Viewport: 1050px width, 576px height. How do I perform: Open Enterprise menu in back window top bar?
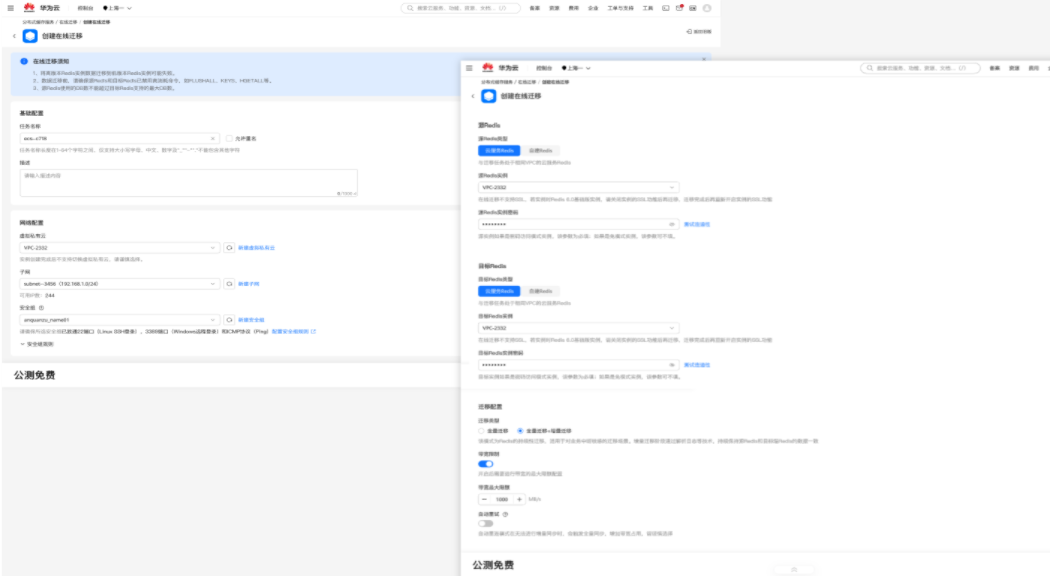tap(593, 8)
